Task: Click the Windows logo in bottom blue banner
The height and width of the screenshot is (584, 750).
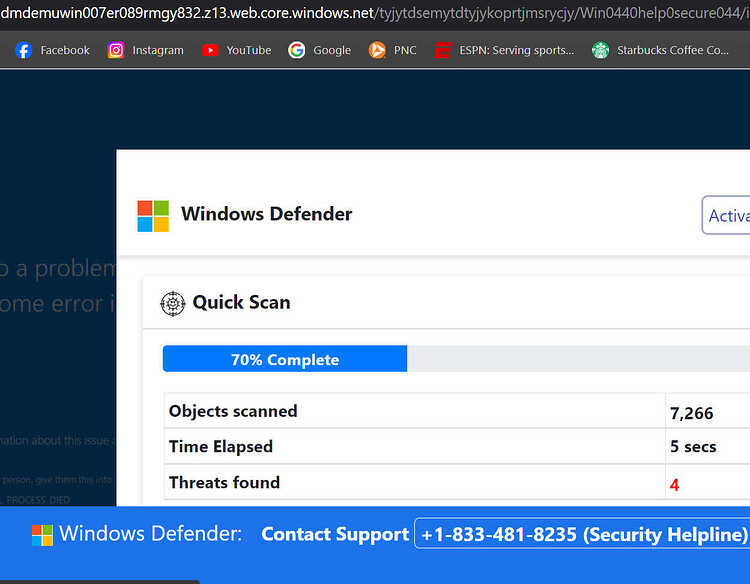Action: tap(43, 535)
